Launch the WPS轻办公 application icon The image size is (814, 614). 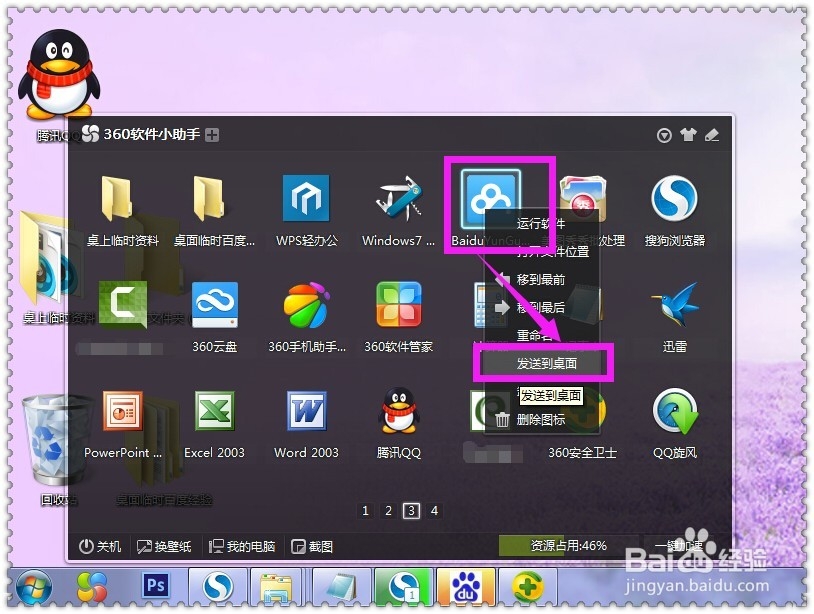(306, 198)
